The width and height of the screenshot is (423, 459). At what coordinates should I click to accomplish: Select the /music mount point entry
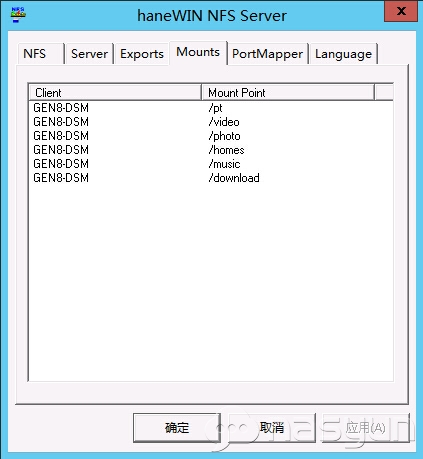[x=224, y=164]
